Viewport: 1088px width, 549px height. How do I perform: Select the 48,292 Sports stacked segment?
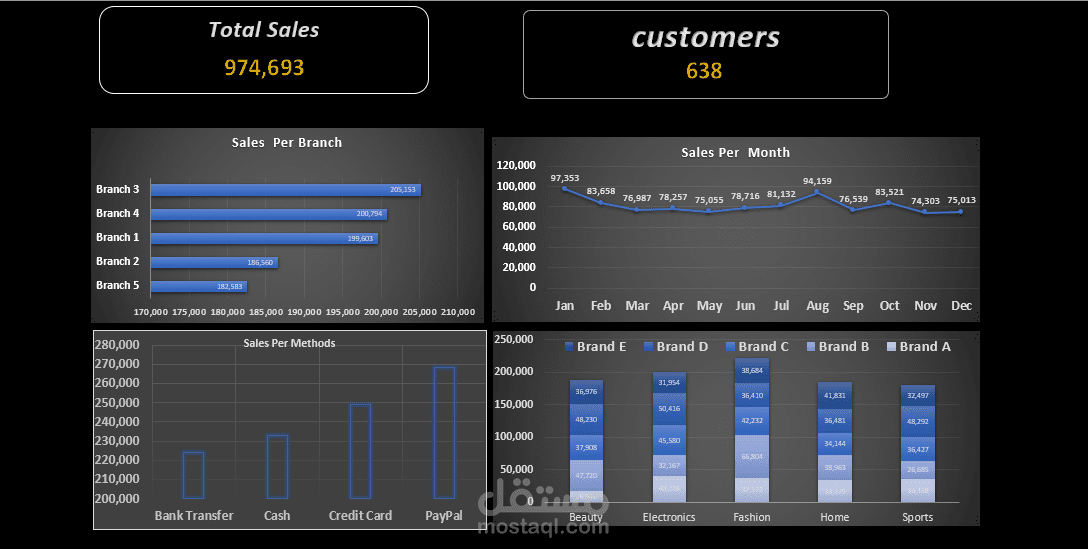[x=917, y=421]
